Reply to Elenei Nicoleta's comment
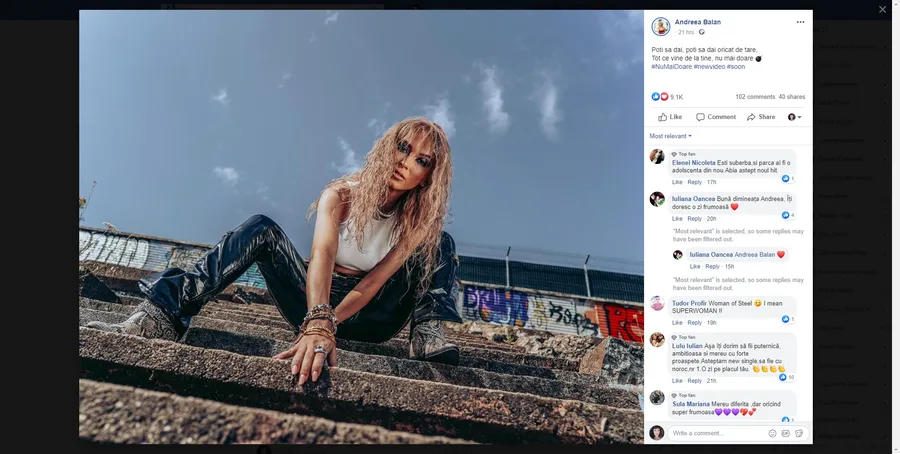 [x=694, y=182]
